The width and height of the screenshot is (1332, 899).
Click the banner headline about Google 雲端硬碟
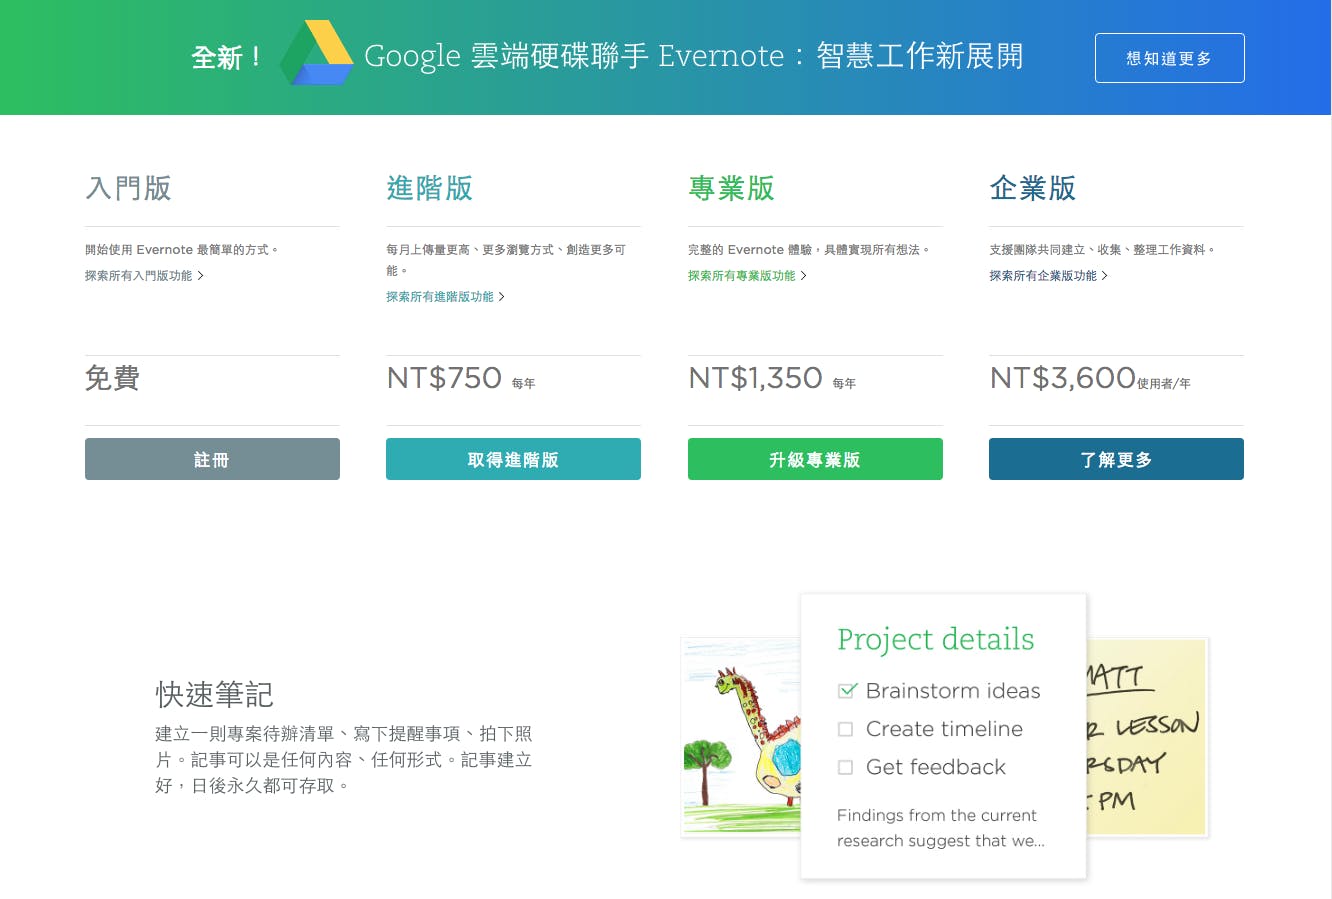coord(694,56)
